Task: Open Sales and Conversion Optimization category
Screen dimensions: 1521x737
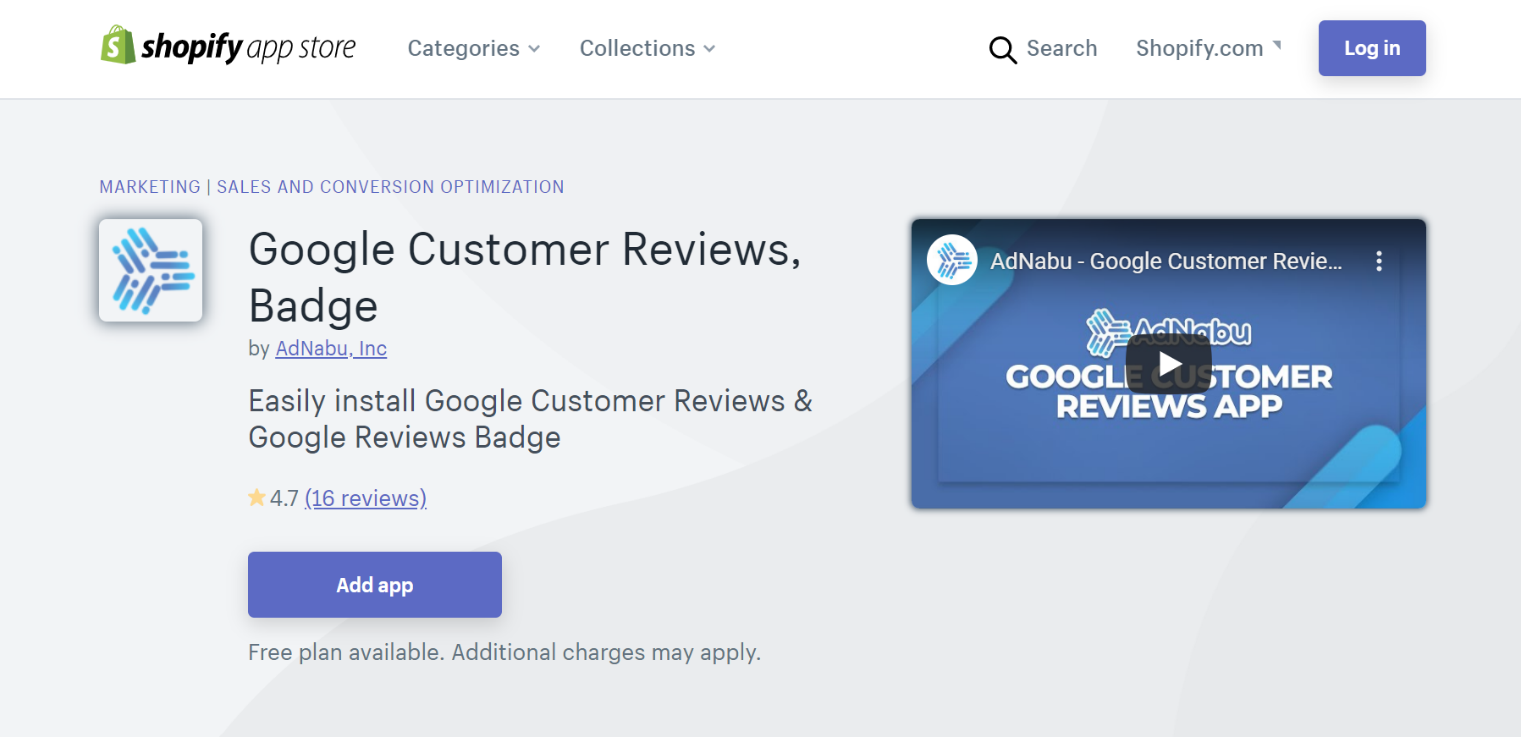Action: [390, 187]
